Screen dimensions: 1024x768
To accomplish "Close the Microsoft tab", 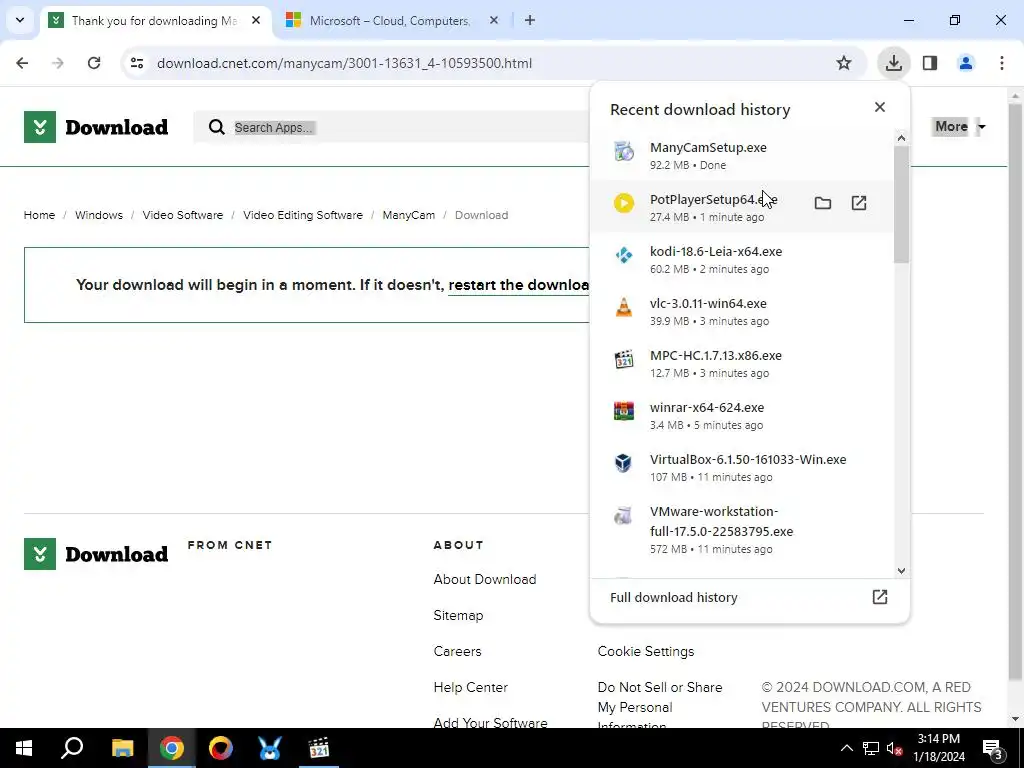I will pyautogui.click(x=494, y=21).
